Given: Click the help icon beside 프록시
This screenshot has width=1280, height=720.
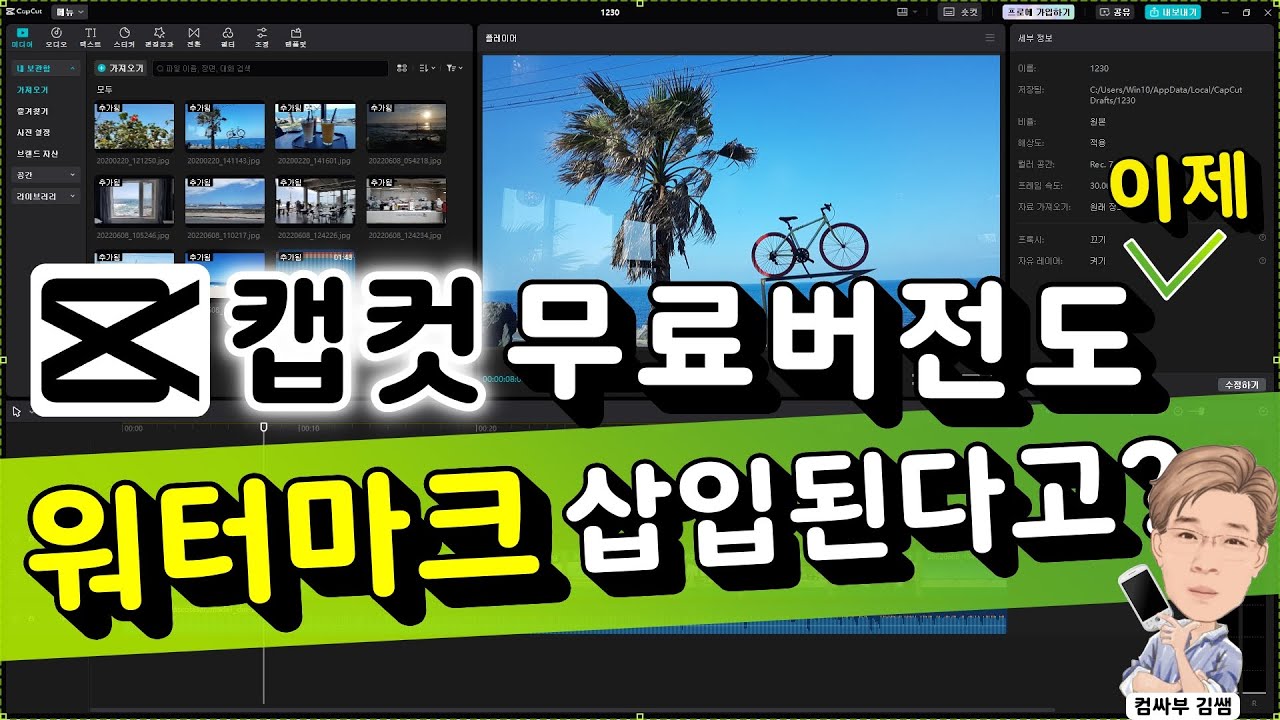Looking at the screenshot, I should coord(1262,238).
